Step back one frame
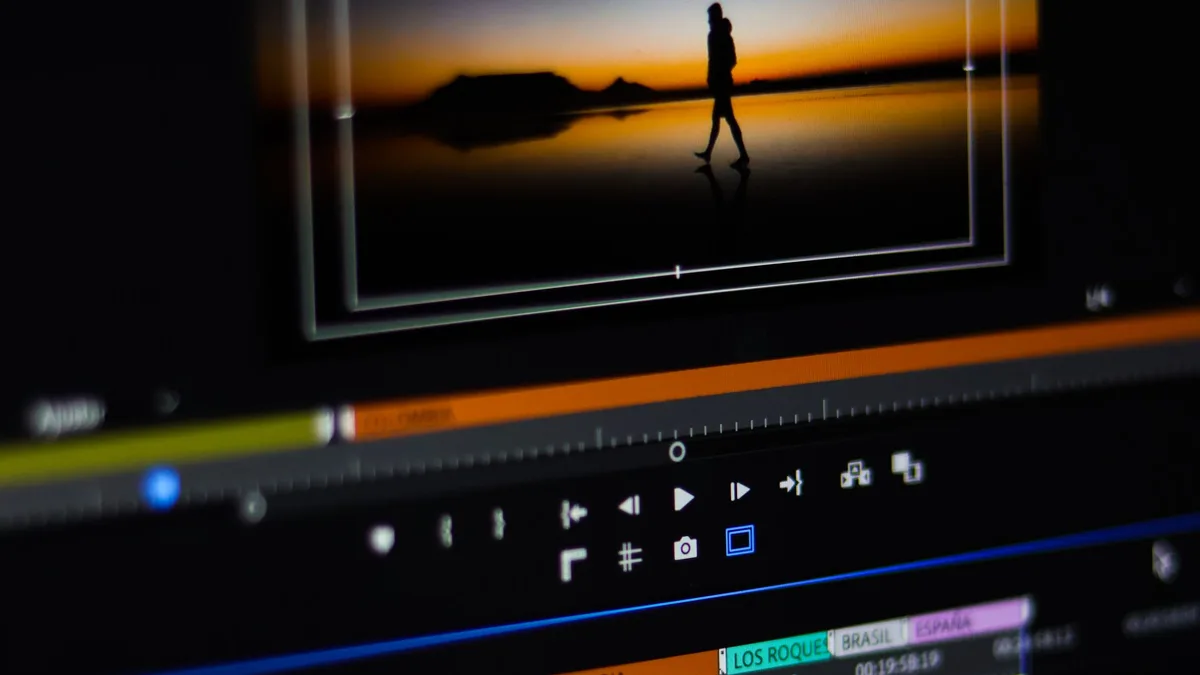The height and width of the screenshot is (675, 1200). click(x=629, y=505)
